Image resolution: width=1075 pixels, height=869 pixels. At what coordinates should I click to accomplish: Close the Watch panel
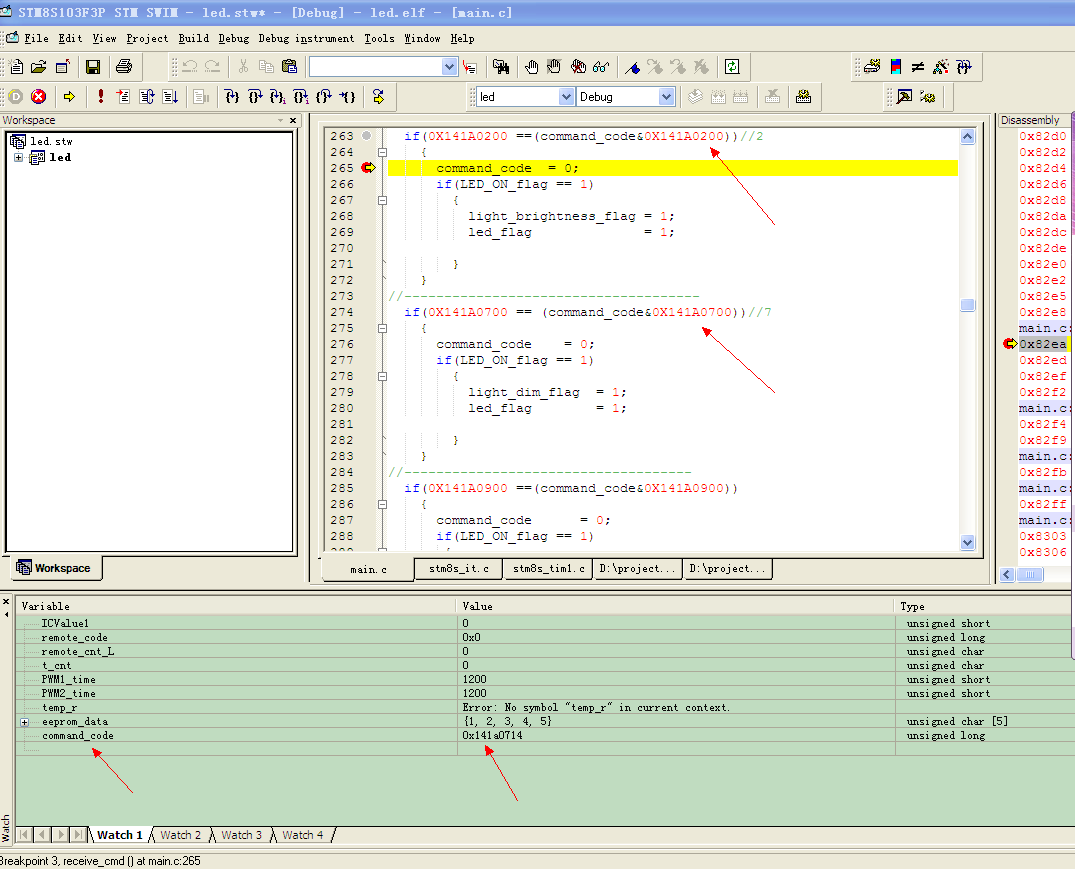point(6,602)
